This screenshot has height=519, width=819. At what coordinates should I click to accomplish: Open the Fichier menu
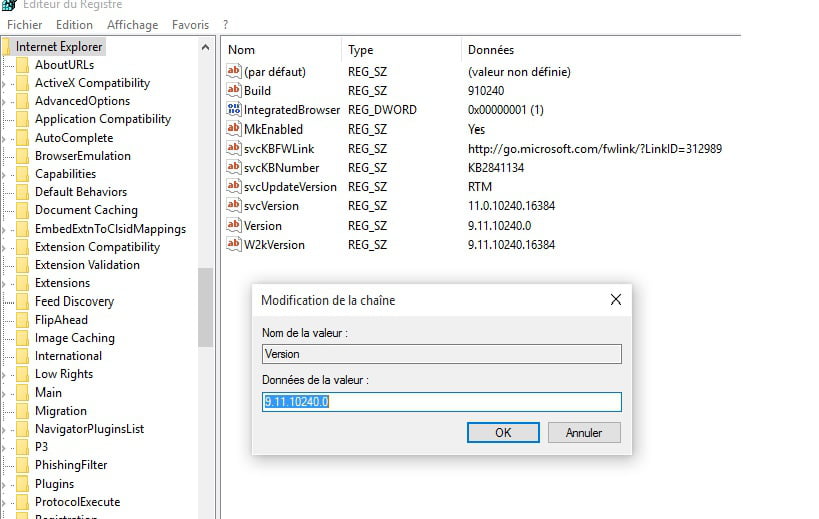25,25
